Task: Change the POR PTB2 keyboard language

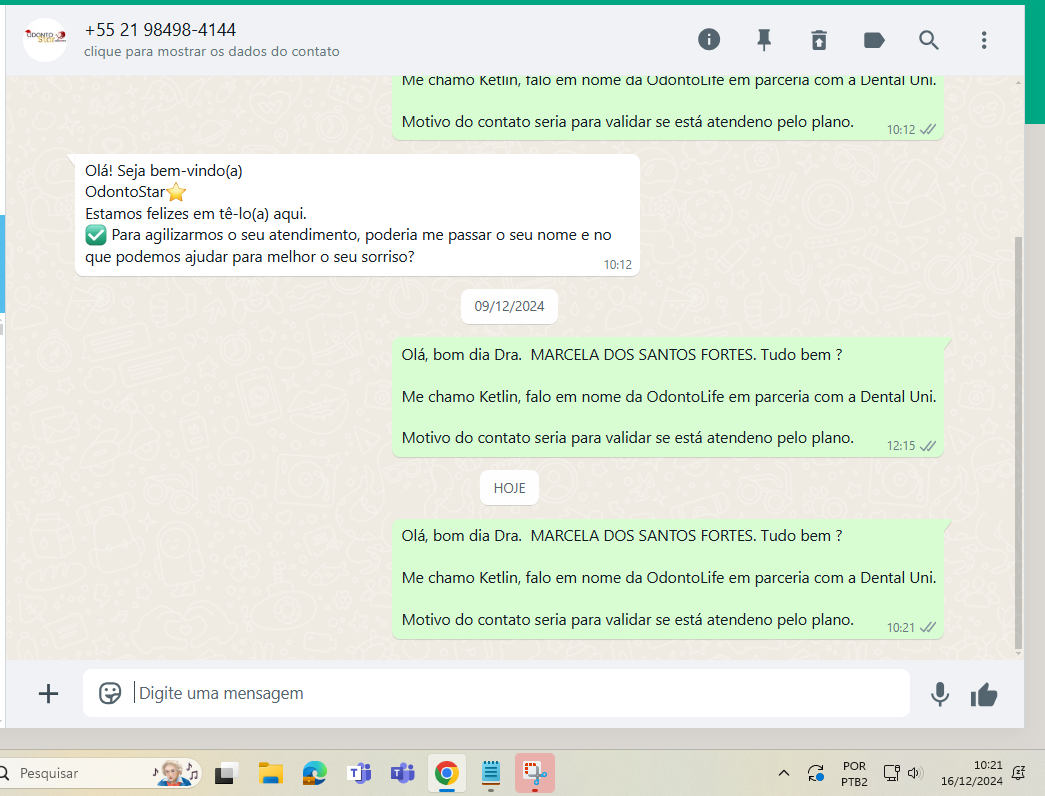Action: point(854,774)
